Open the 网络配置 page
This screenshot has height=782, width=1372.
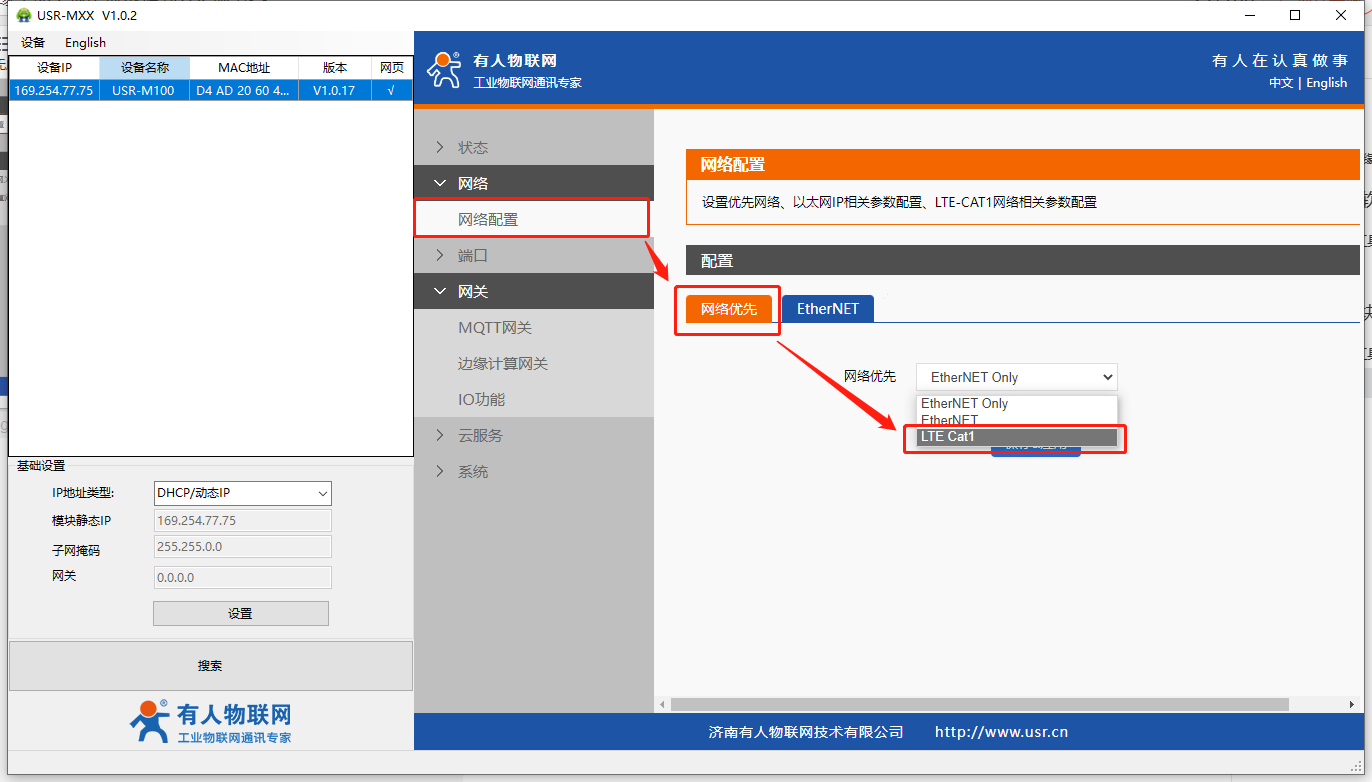pos(488,219)
